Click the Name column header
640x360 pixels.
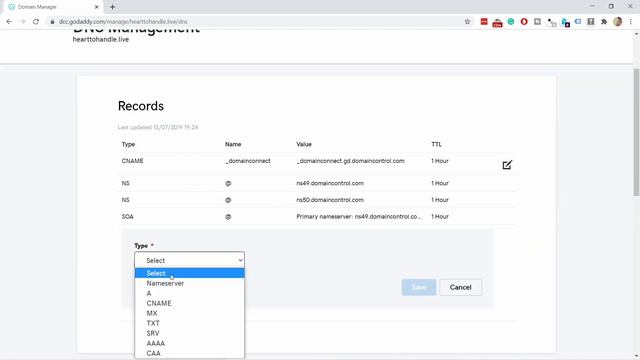pyautogui.click(x=233, y=144)
